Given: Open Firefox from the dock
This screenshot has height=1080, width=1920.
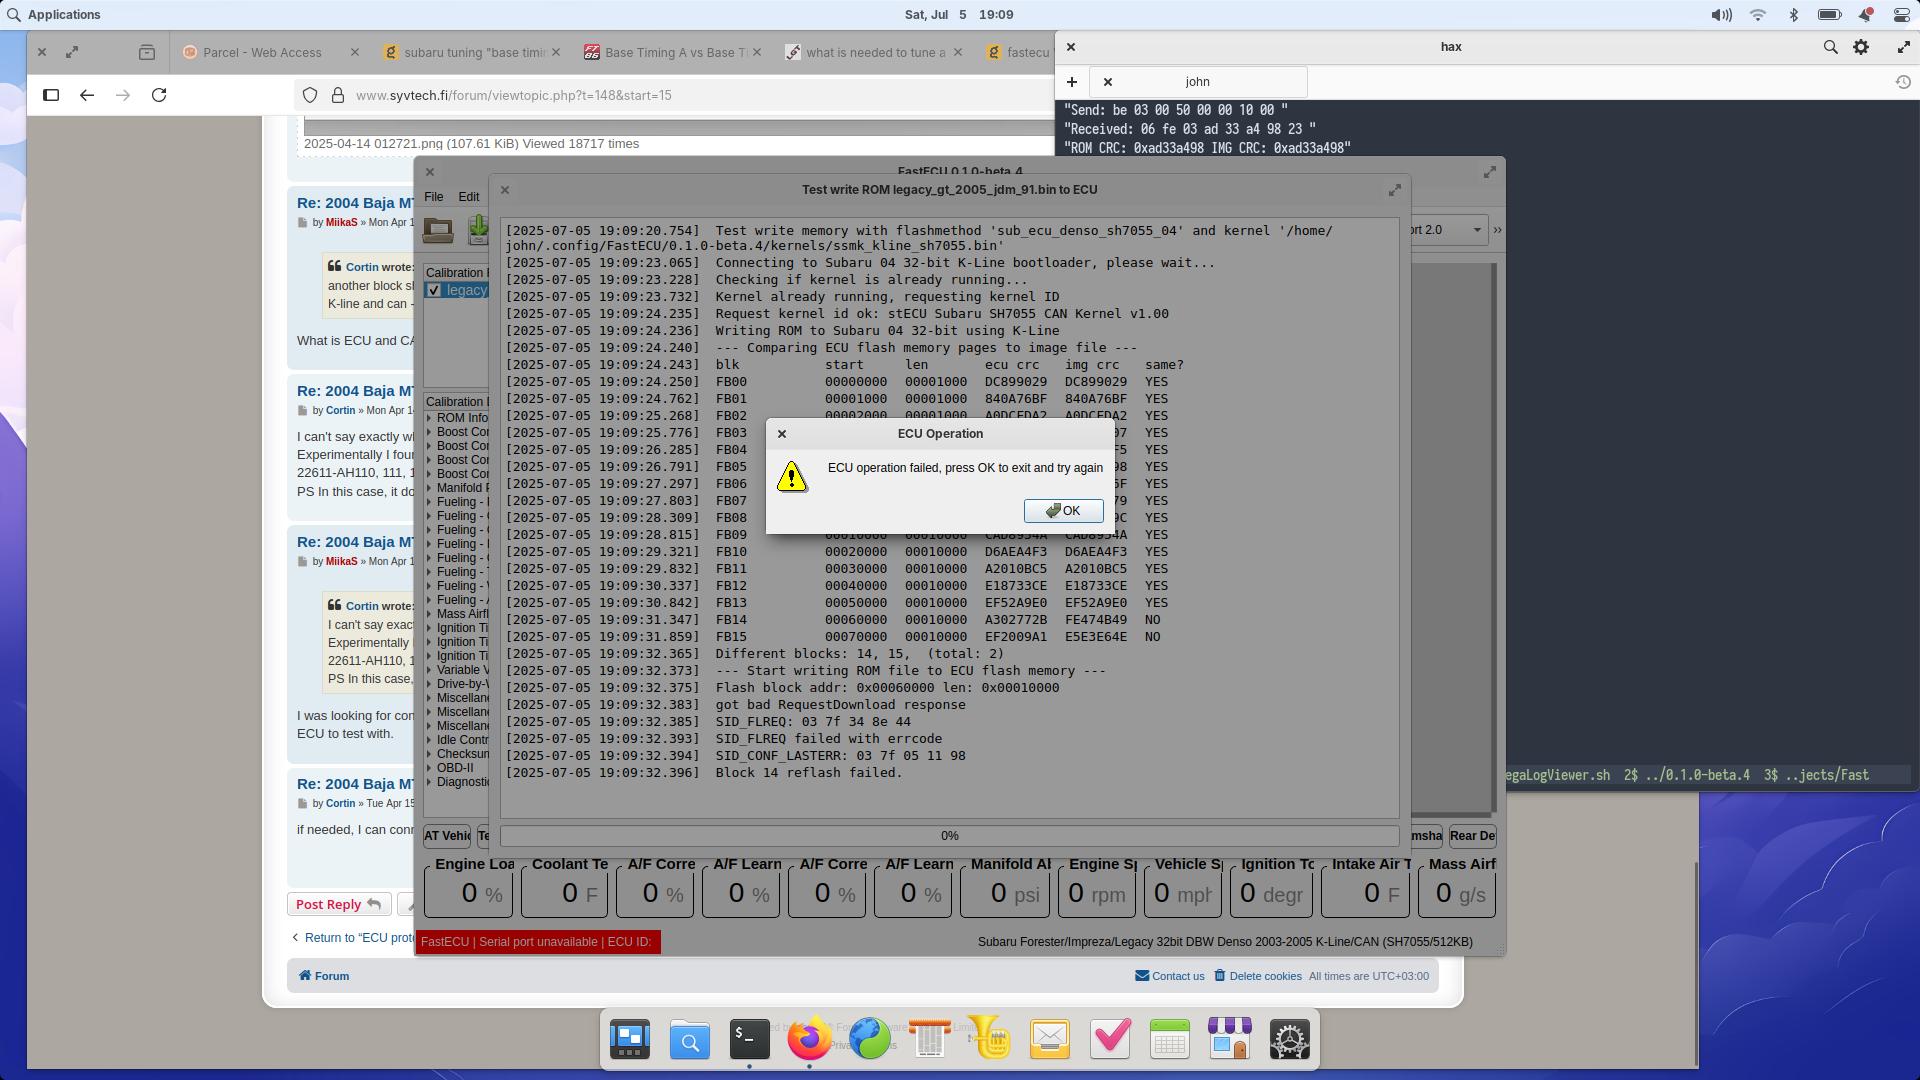Looking at the screenshot, I should tap(809, 1040).
